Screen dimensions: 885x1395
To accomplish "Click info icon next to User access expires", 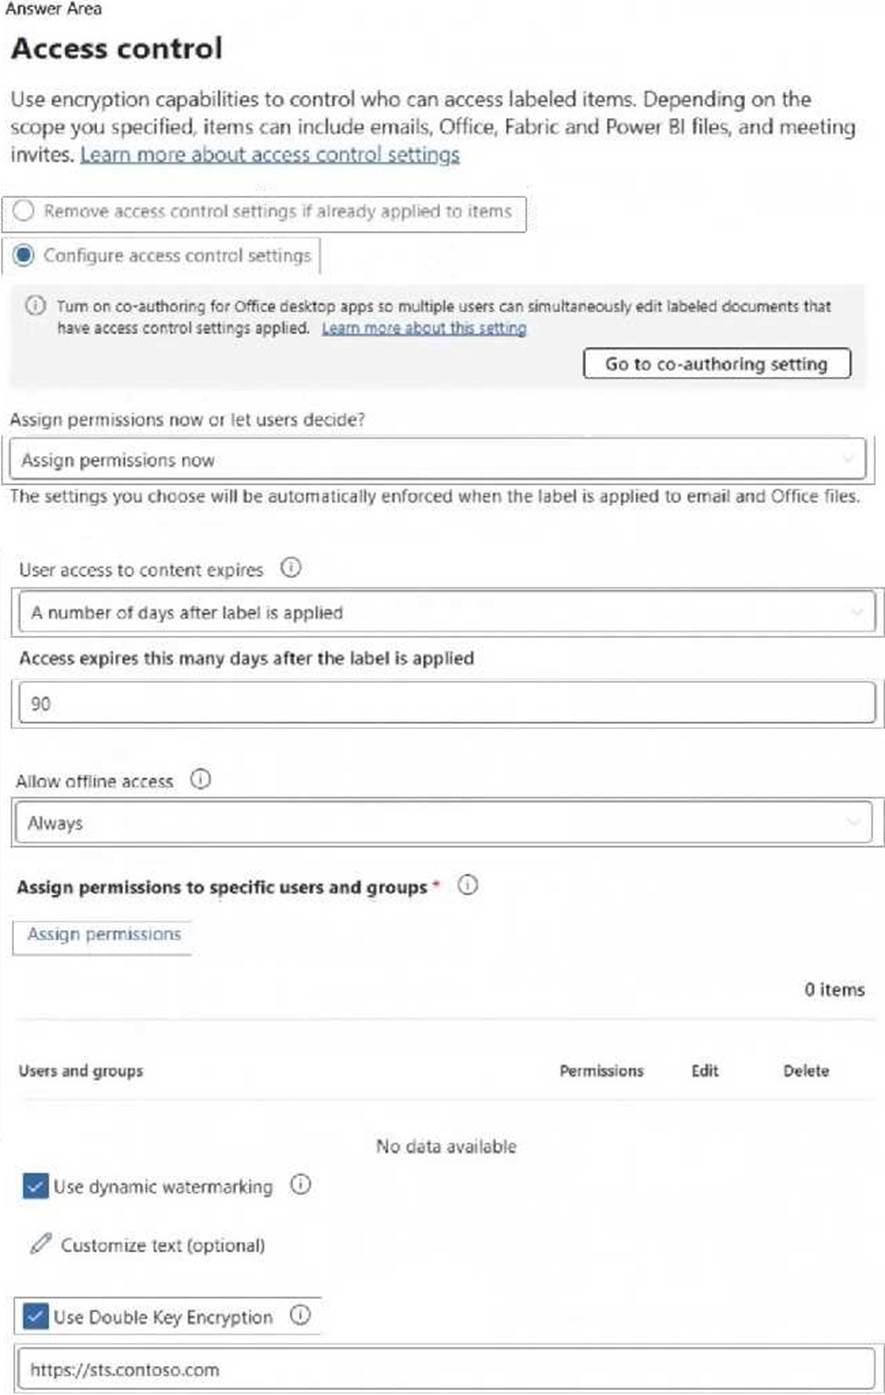I will point(290,569).
